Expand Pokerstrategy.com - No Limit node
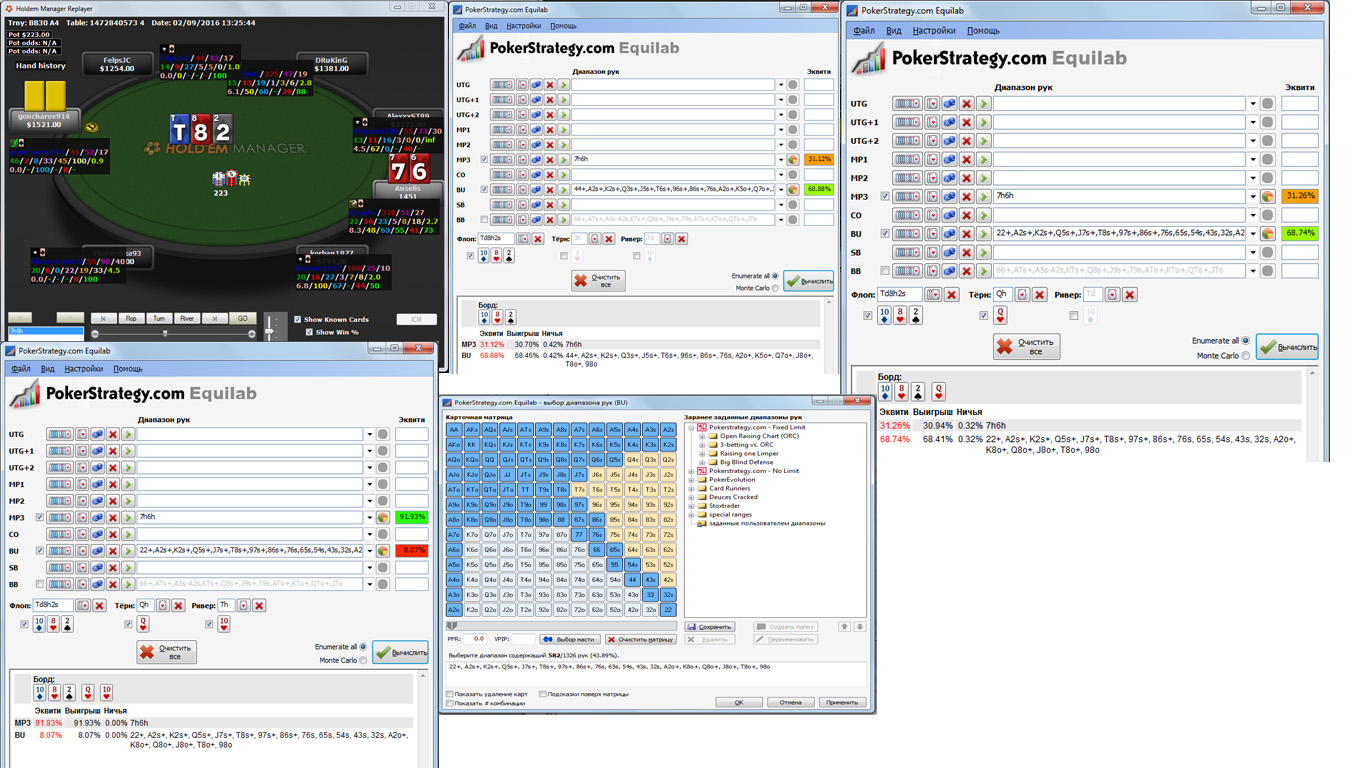This screenshot has width=1366, height=768. (x=691, y=471)
